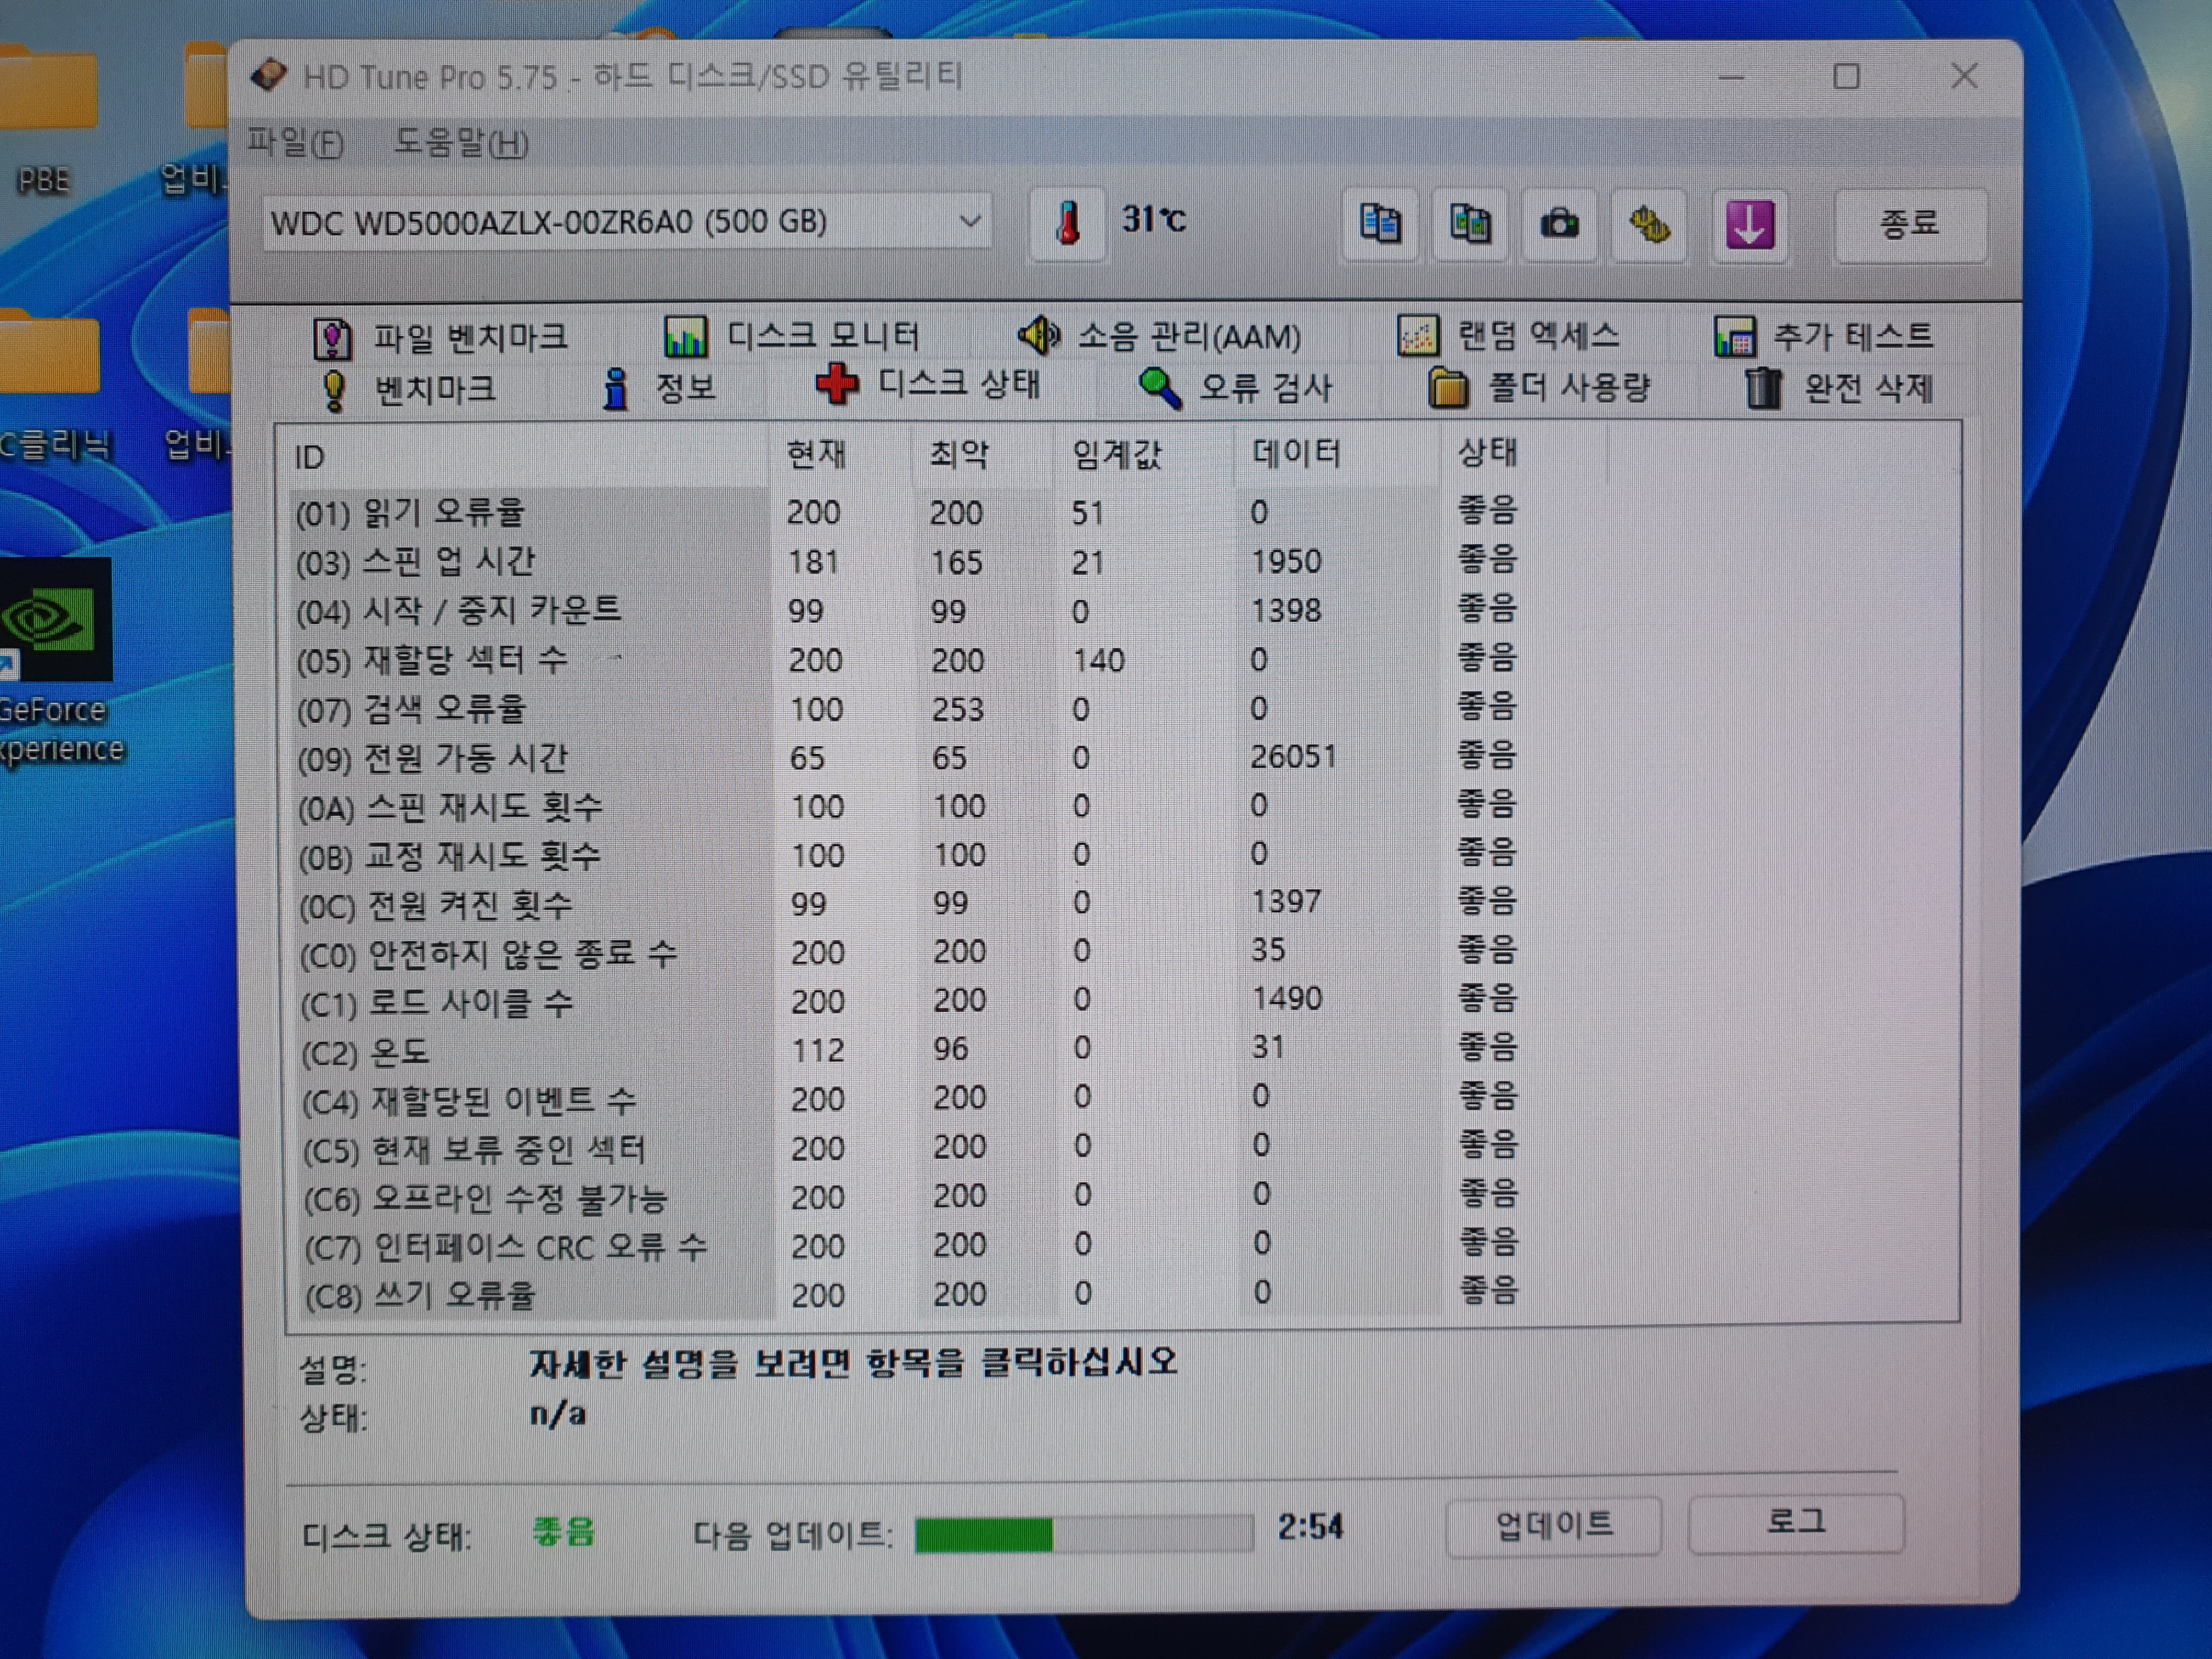Click the camera save screenshot icon

[1559, 224]
